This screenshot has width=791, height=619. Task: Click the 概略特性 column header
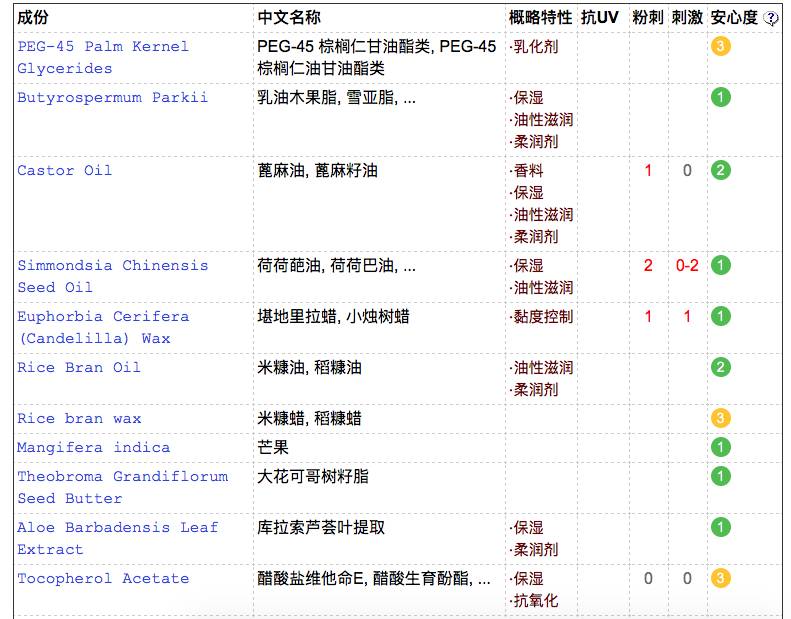540,18
